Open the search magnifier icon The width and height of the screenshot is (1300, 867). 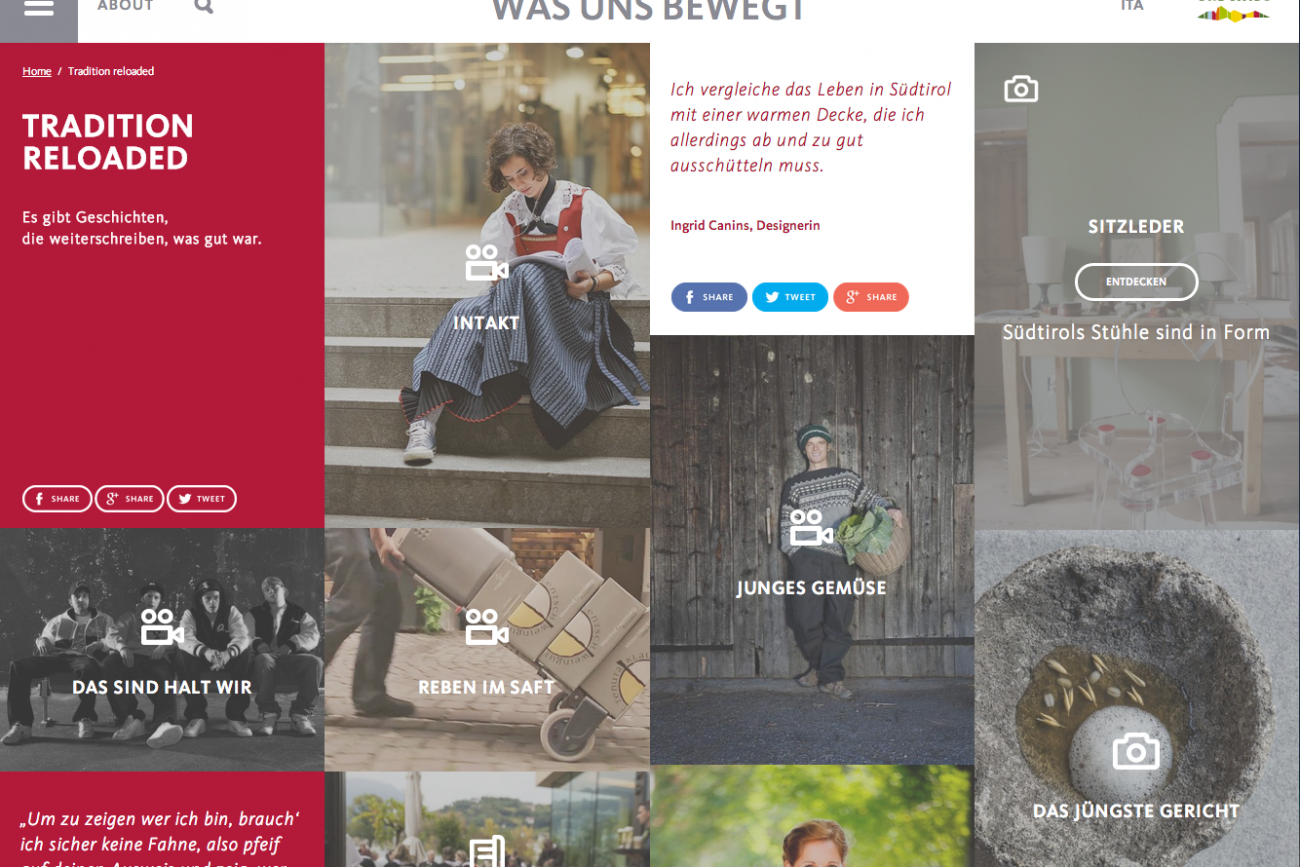204,6
